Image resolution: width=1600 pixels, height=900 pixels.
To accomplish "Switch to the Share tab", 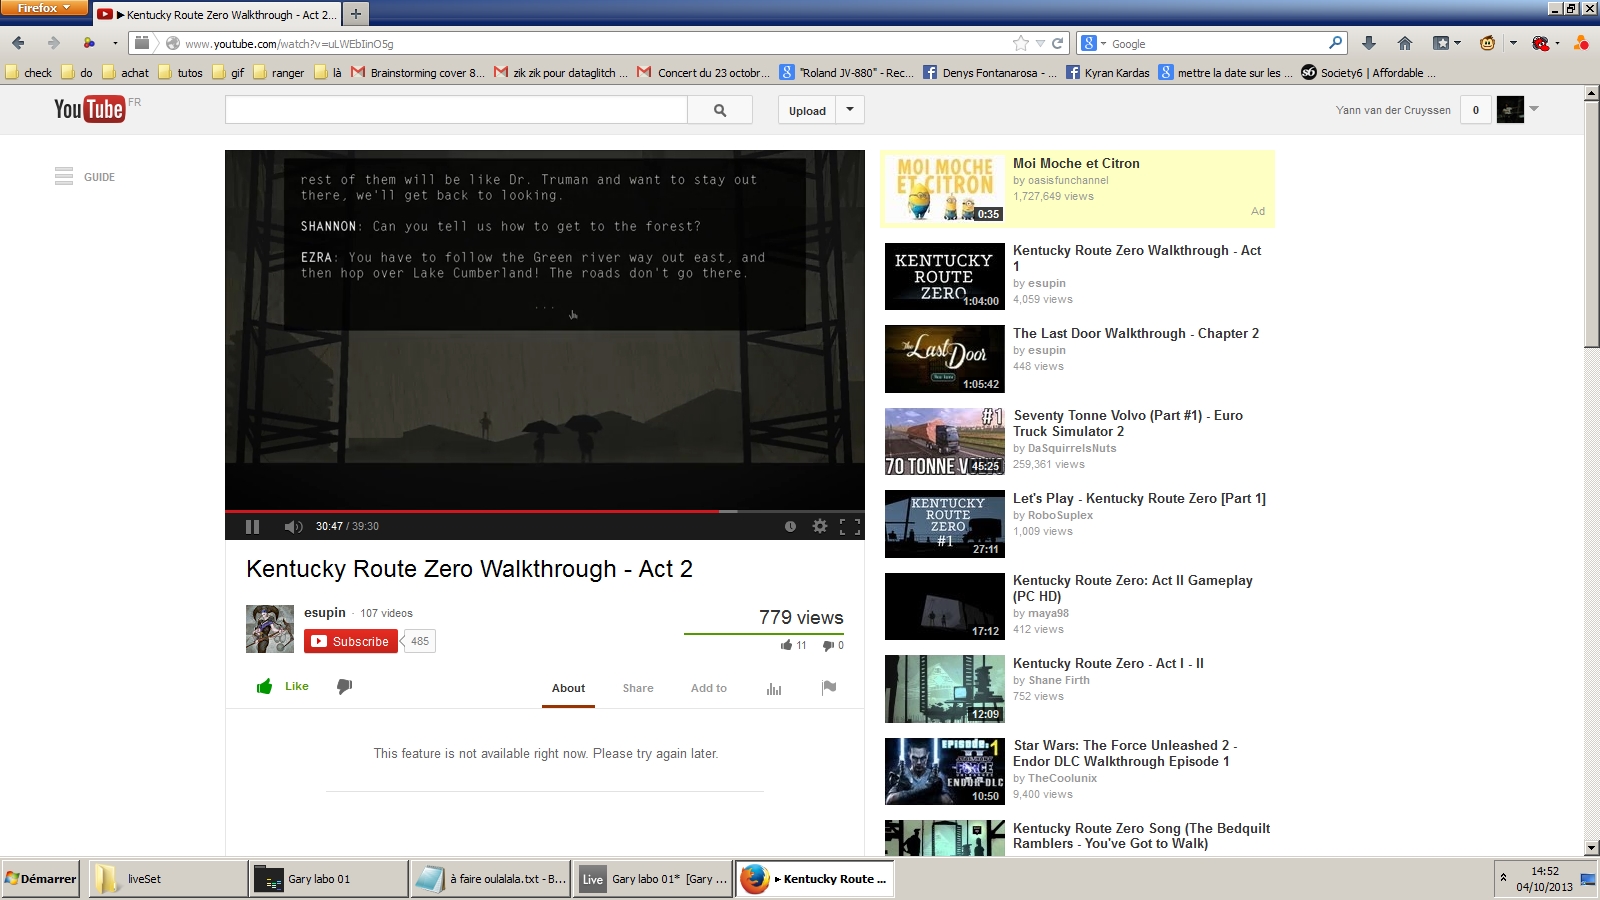I will click(x=638, y=688).
